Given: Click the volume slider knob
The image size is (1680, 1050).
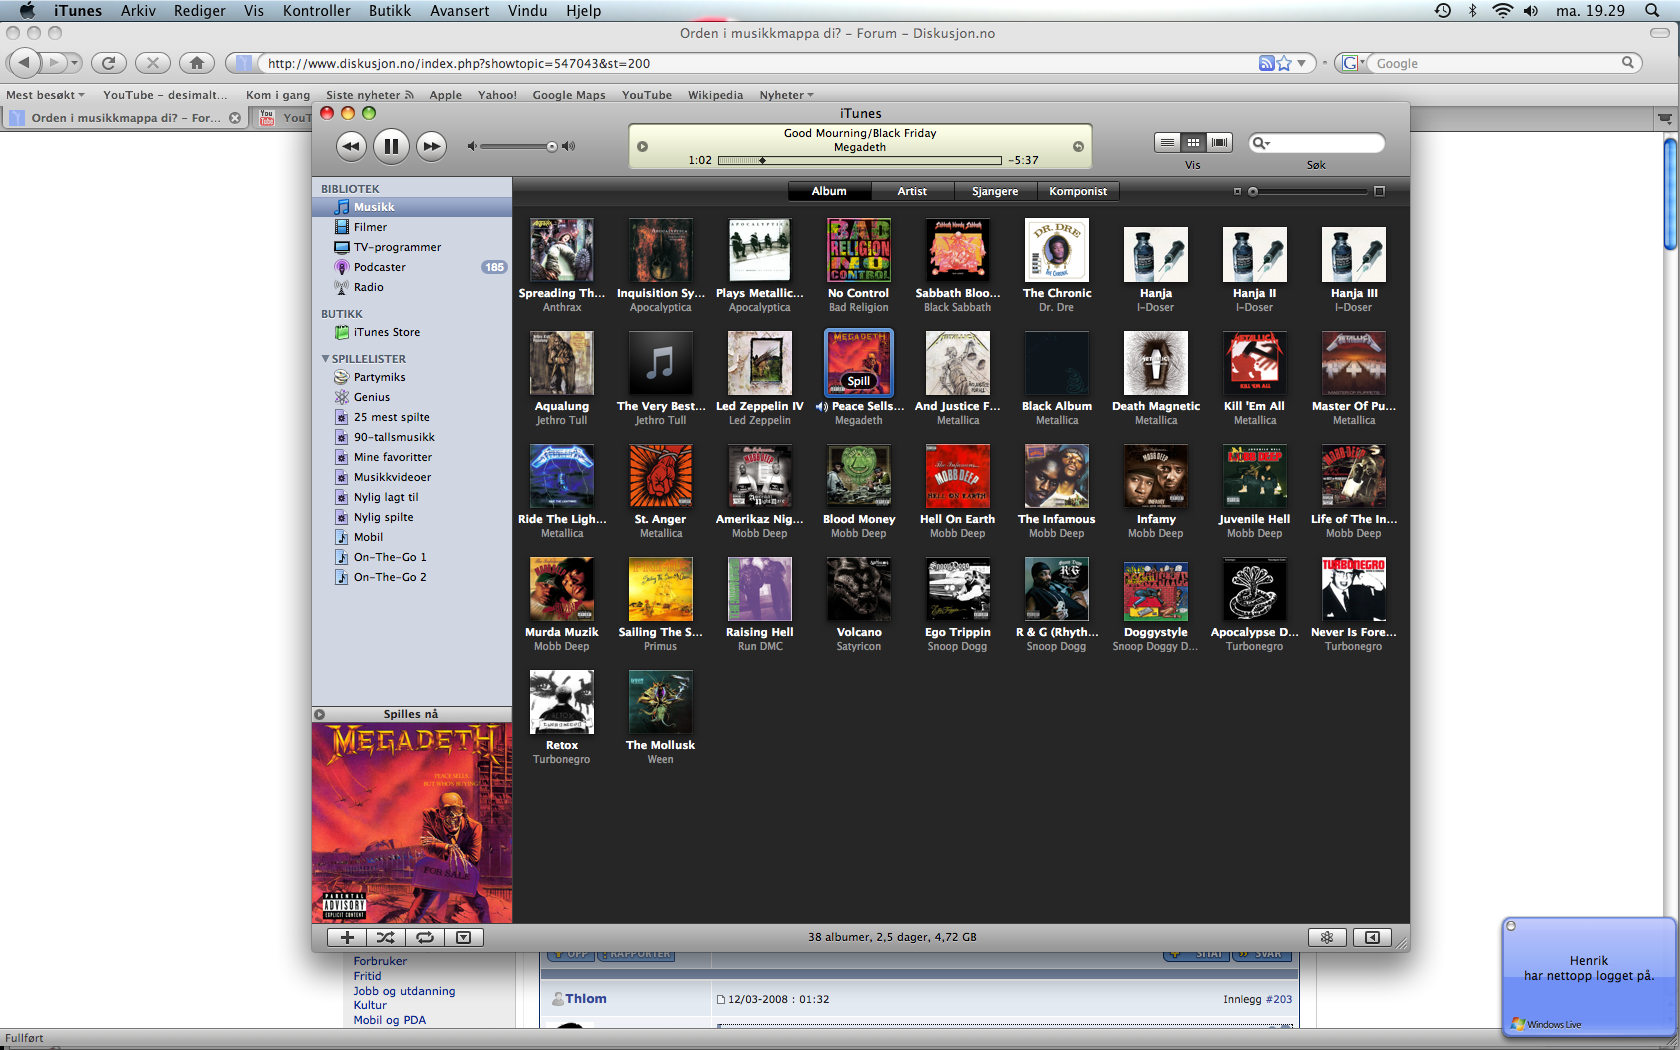Looking at the screenshot, I should 552,147.
